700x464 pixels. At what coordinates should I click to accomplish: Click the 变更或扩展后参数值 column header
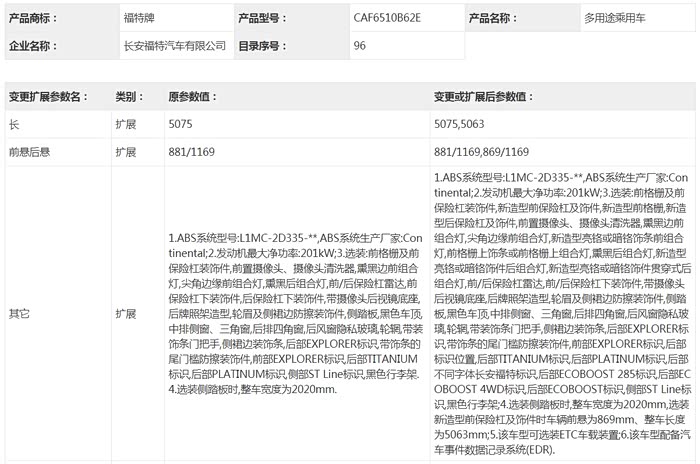483,96
